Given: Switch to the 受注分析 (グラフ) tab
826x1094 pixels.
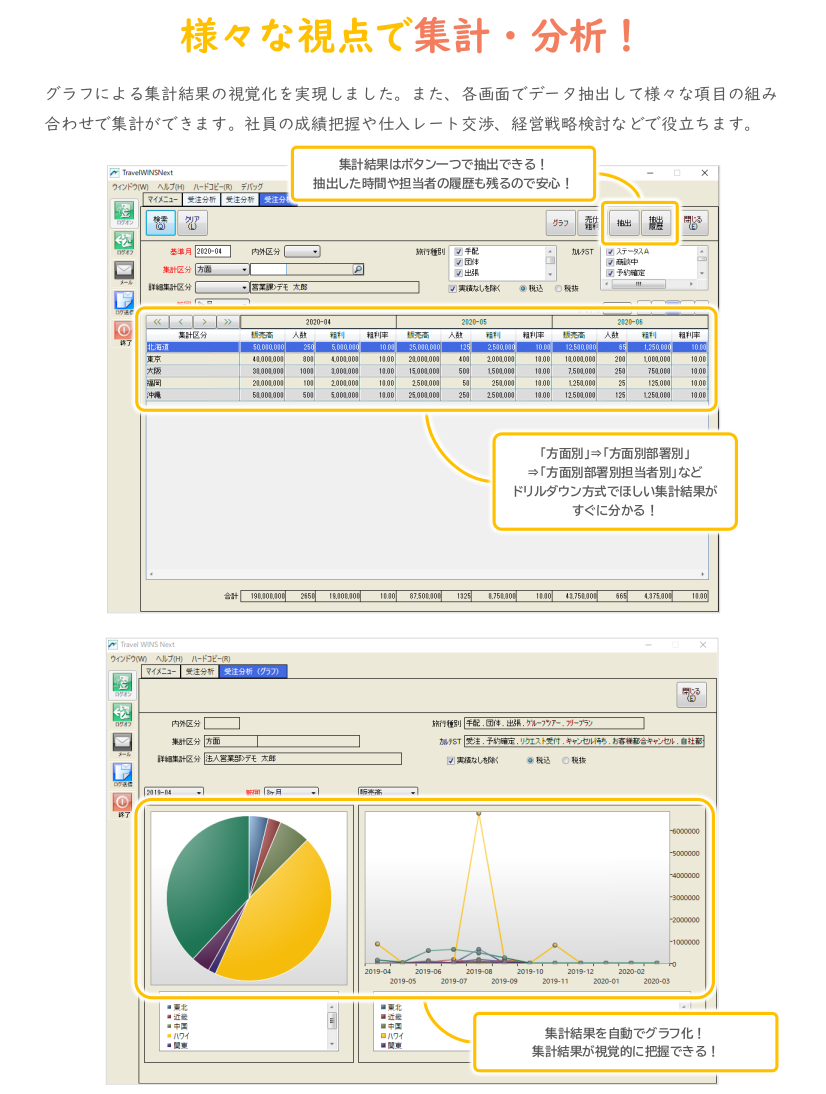Looking at the screenshot, I should (x=253, y=671).
